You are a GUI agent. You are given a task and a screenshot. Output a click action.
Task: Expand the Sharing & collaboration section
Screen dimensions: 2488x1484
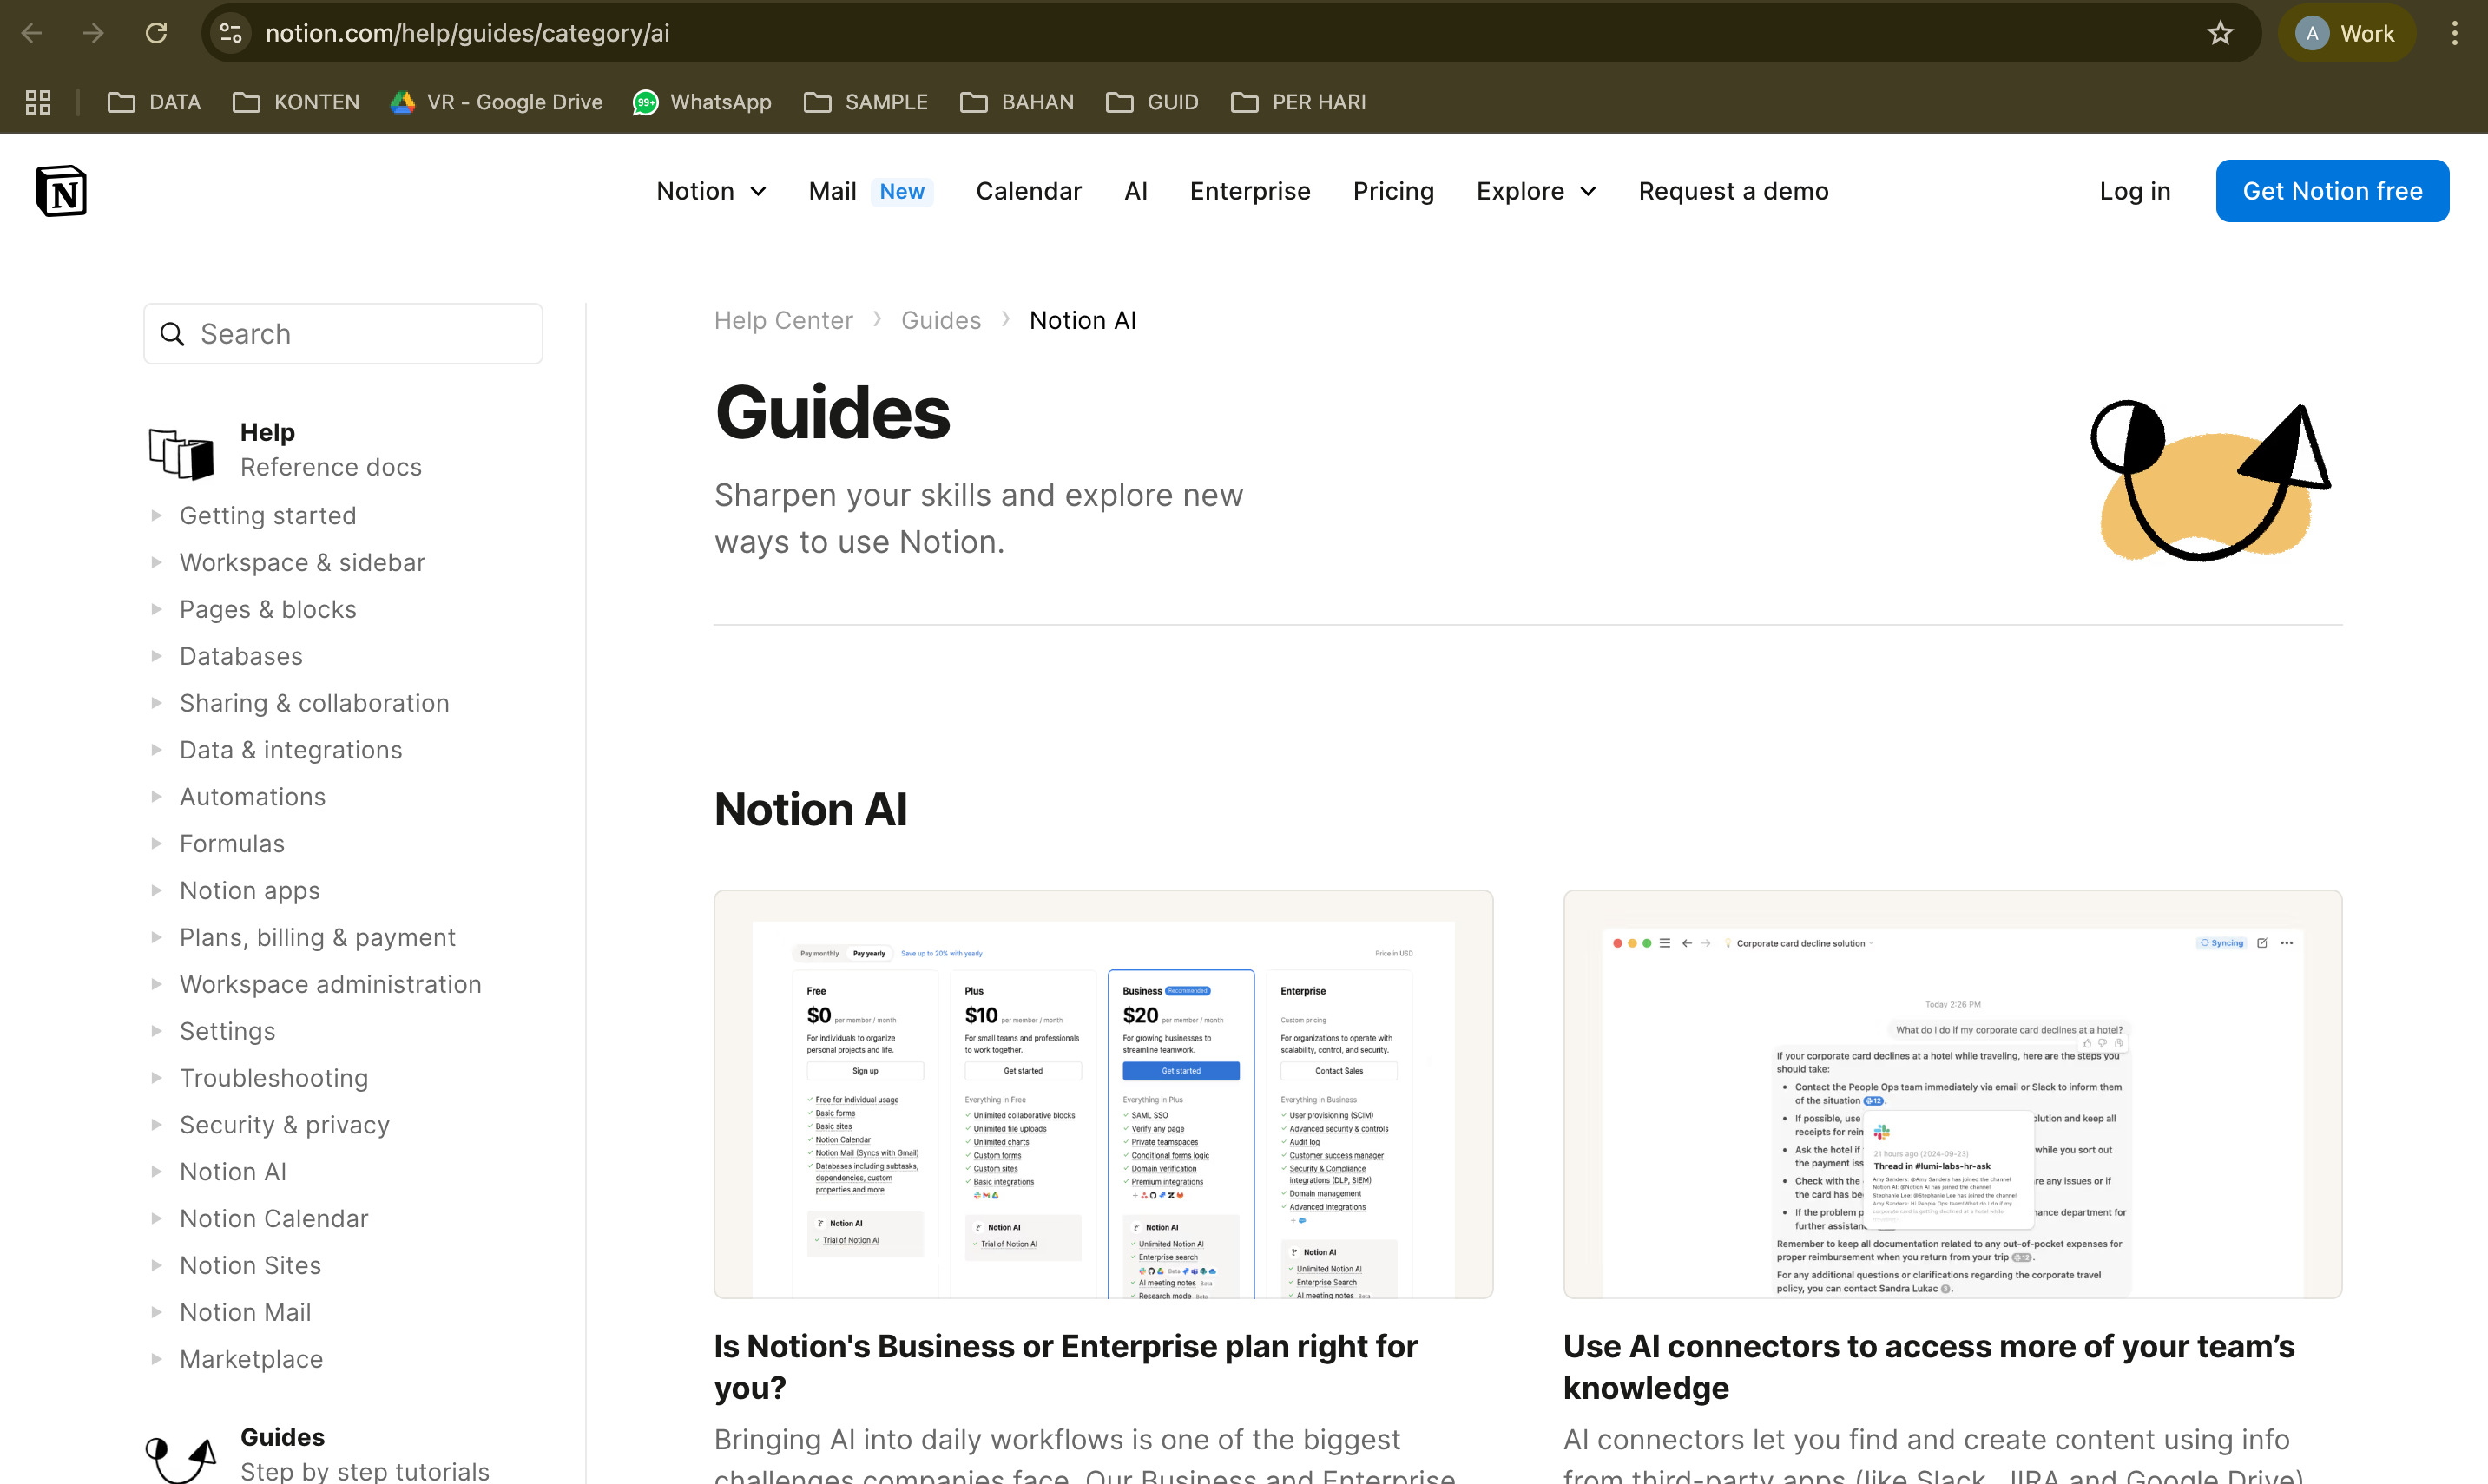(x=156, y=703)
